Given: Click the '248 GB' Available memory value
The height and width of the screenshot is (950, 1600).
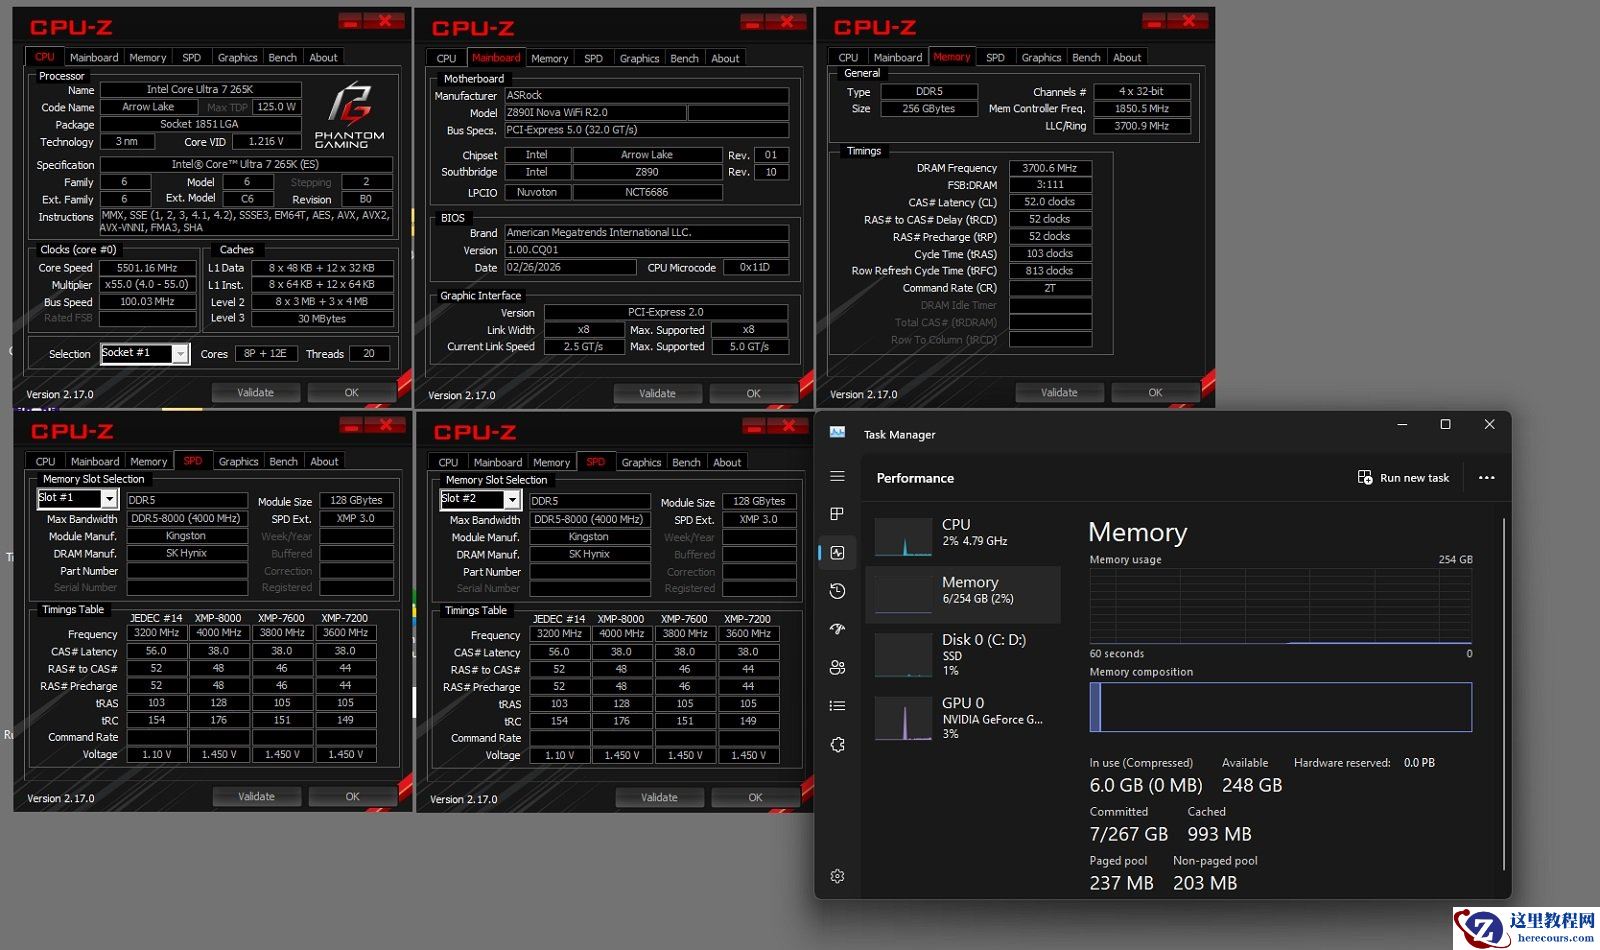Looking at the screenshot, I should coord(1252,785).
